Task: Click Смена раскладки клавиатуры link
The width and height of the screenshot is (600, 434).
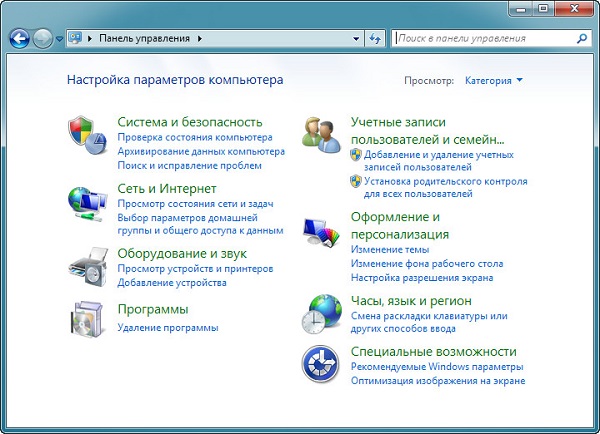Action: [x=429, y=322]
